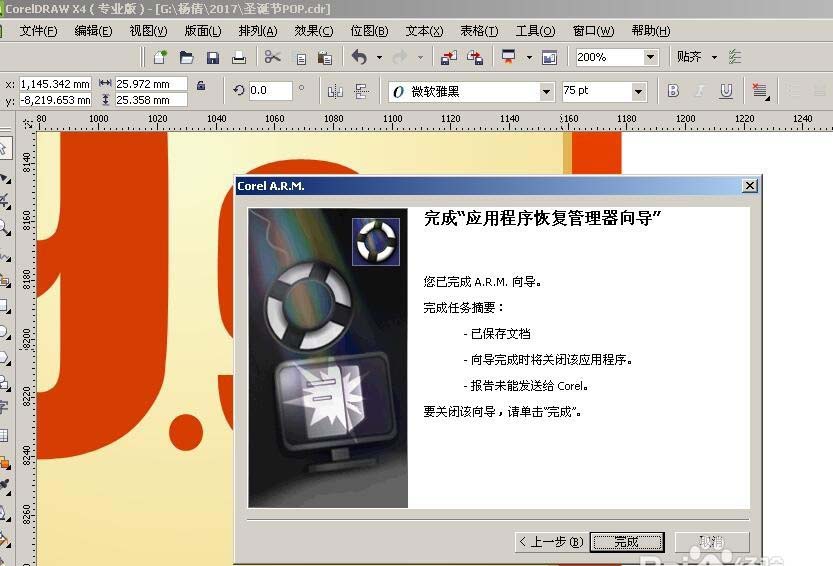This screenshot has width=833, height=566.
Task: Open the 表格(T) menu
Action: tap(479, 31)
